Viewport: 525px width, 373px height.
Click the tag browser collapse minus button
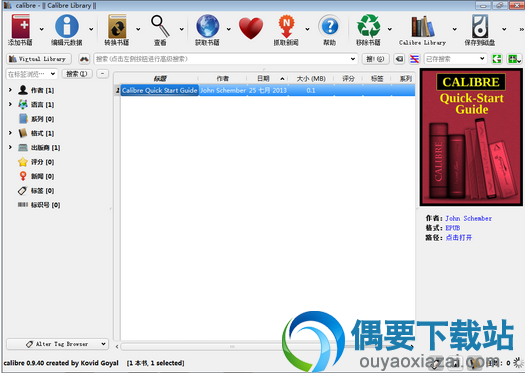click(x=103, y=74)
